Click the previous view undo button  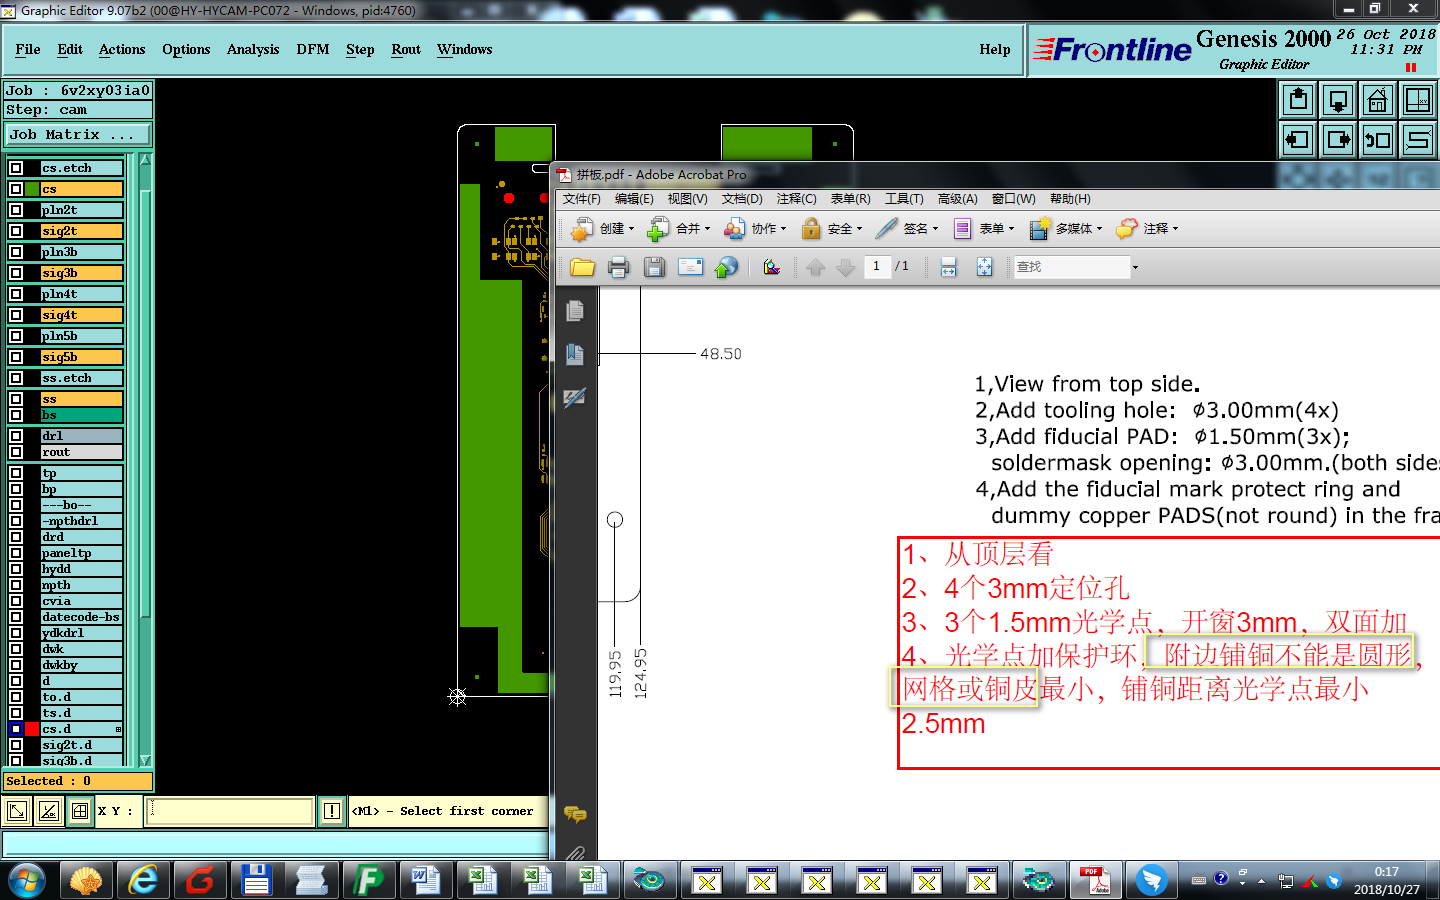click(x=1378, y=140)
